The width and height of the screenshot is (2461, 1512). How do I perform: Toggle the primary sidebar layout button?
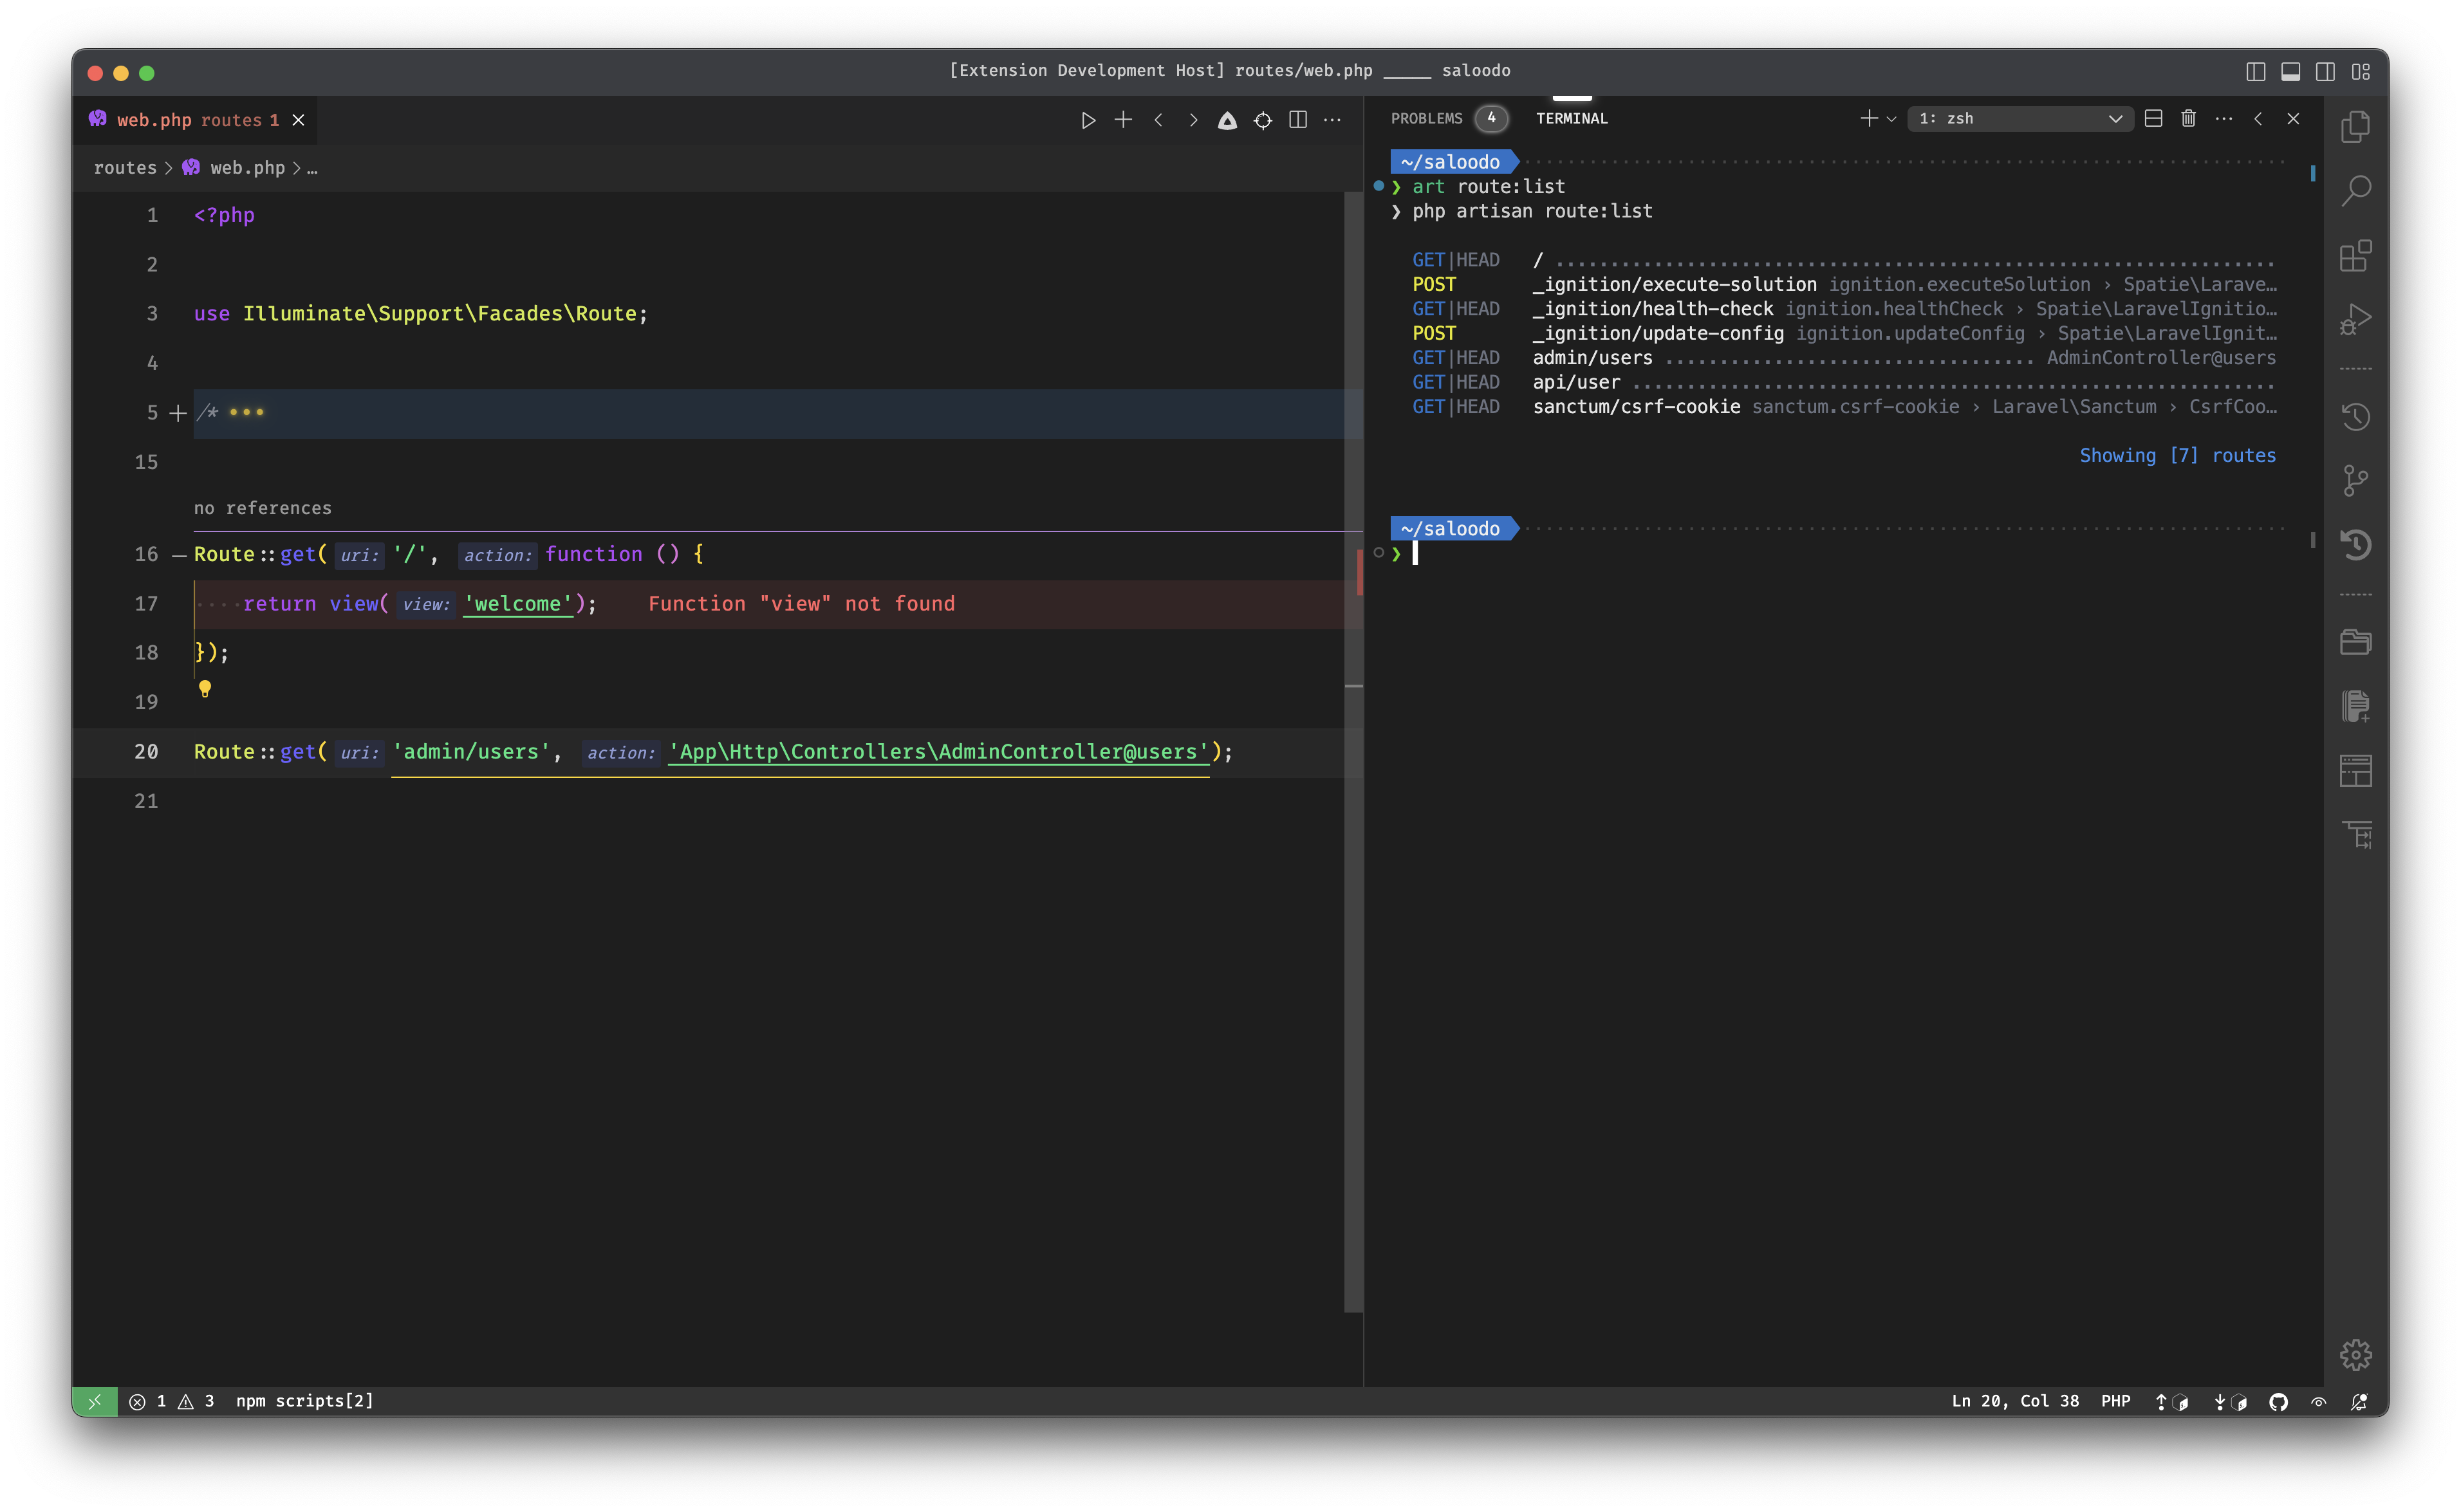coord(2255,71)
